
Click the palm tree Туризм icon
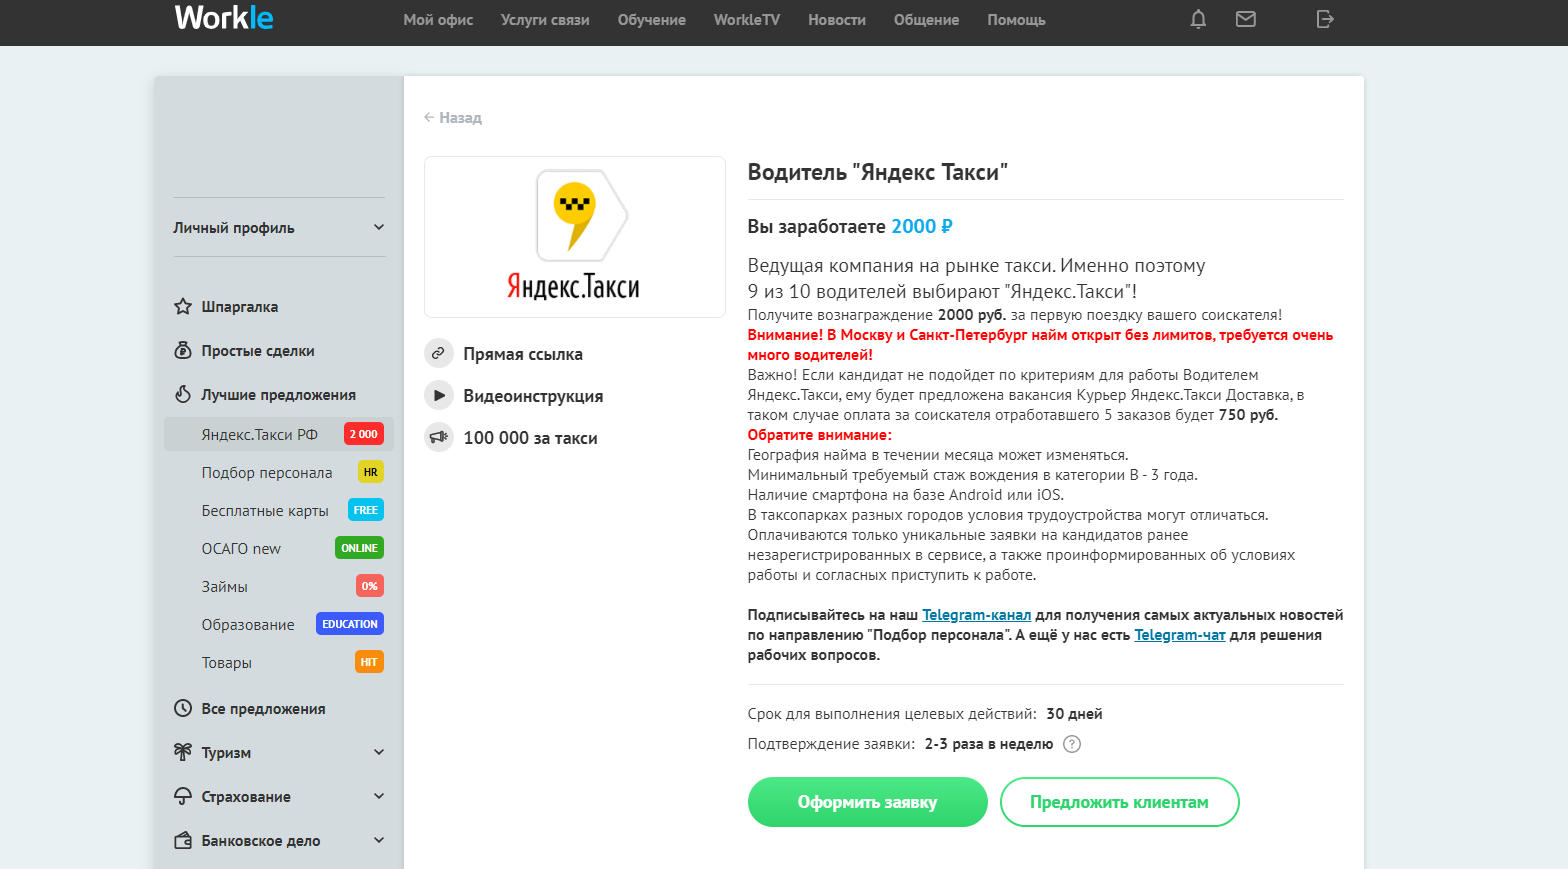[x=183, y=752]
